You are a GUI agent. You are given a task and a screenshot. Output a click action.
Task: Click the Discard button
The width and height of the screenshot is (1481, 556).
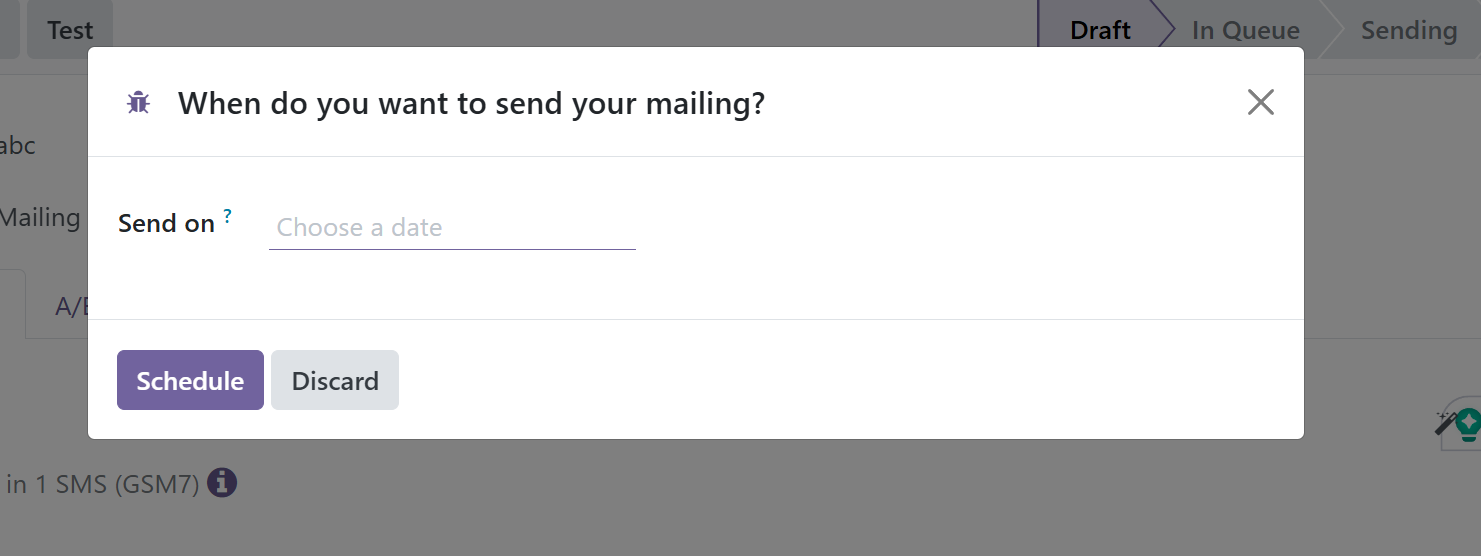point(335,380)
